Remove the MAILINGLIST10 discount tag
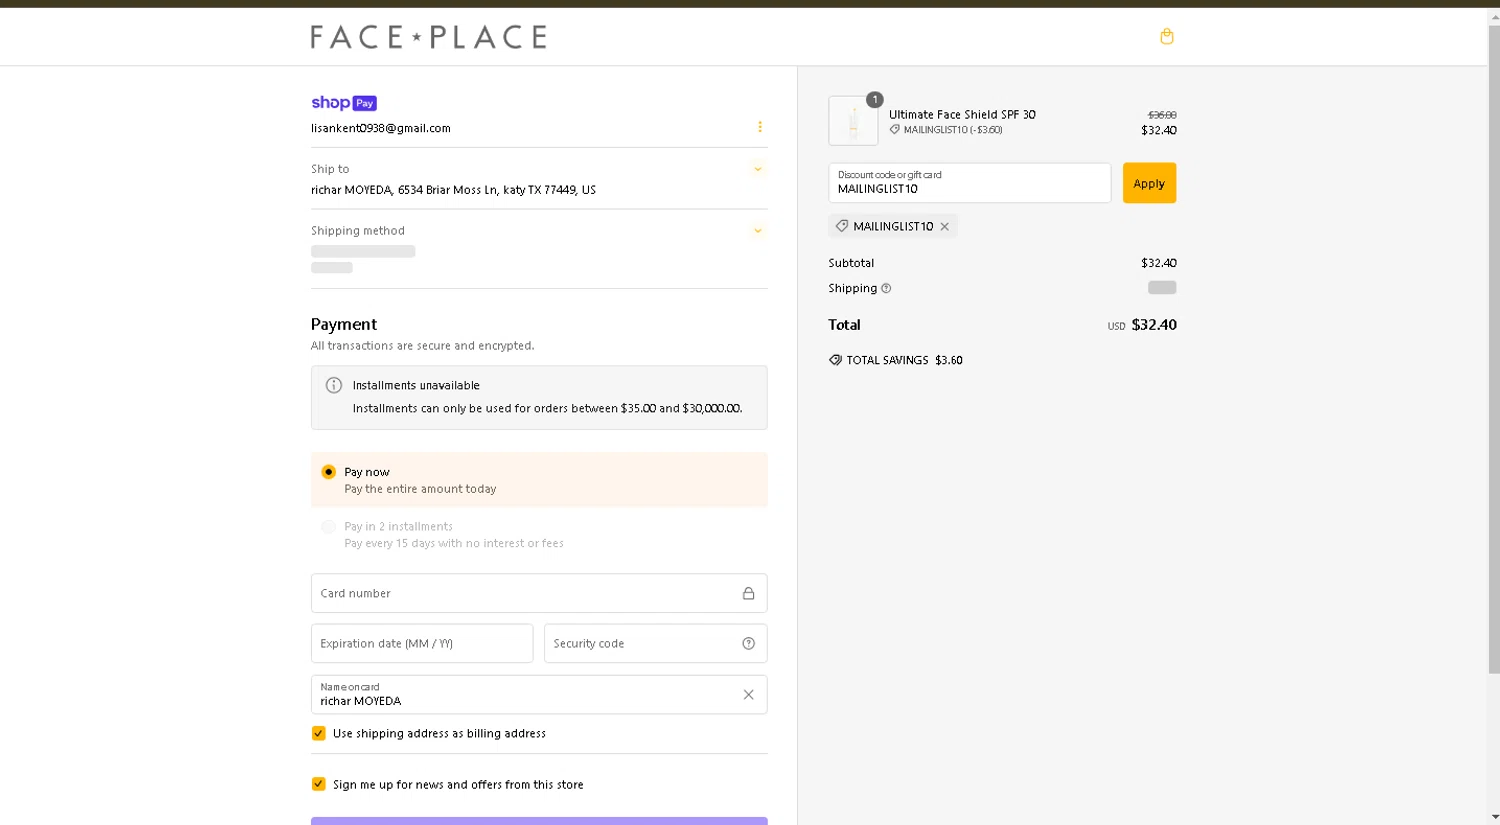 (944, 227)
